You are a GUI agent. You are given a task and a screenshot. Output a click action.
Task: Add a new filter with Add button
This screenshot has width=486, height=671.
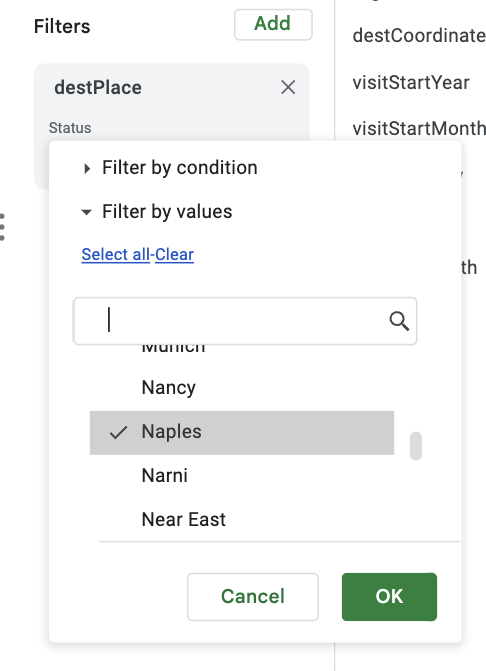tap(273, 24)
